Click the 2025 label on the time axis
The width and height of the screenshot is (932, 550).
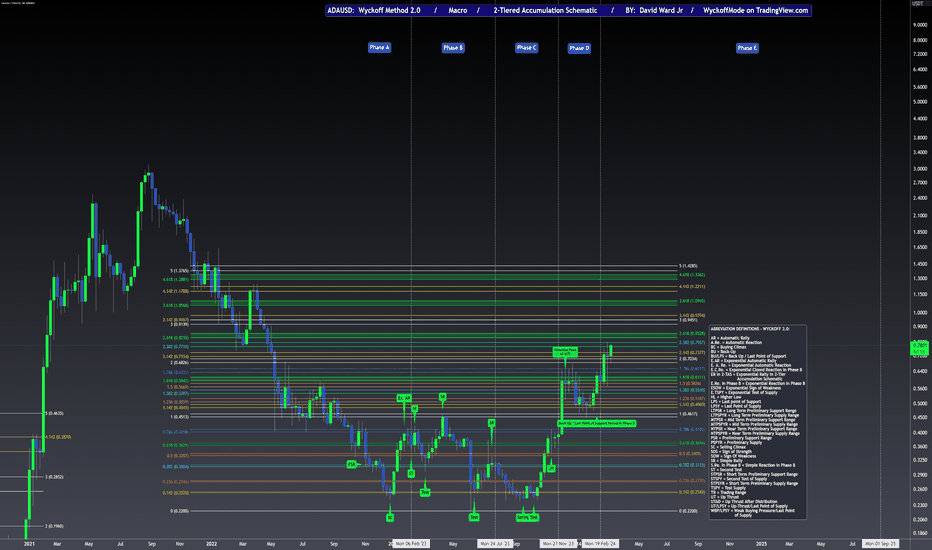point(761,543)
